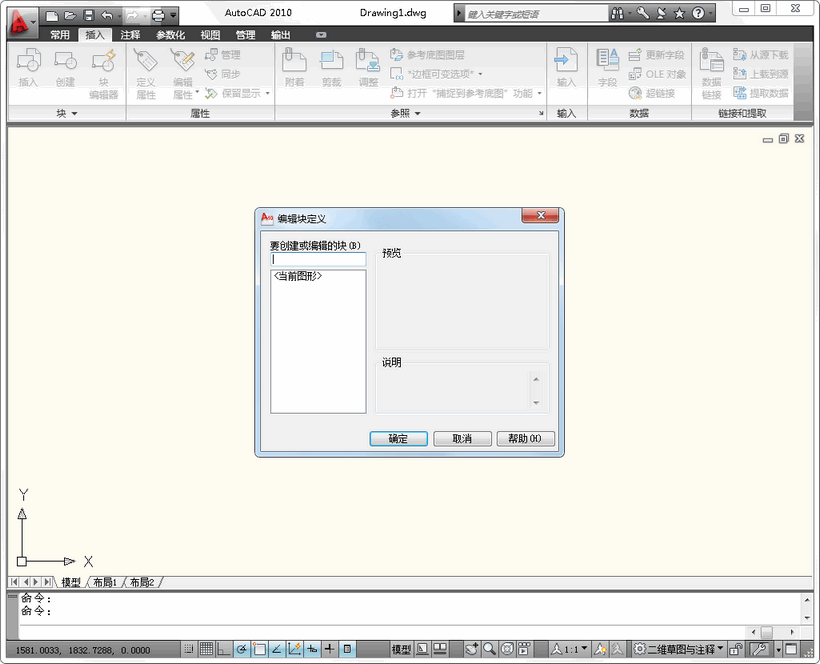The height and width of the screenshot is (664, 820).
Task: Open the AutoCAD application menu button
Action: click(x=20, y=17)
